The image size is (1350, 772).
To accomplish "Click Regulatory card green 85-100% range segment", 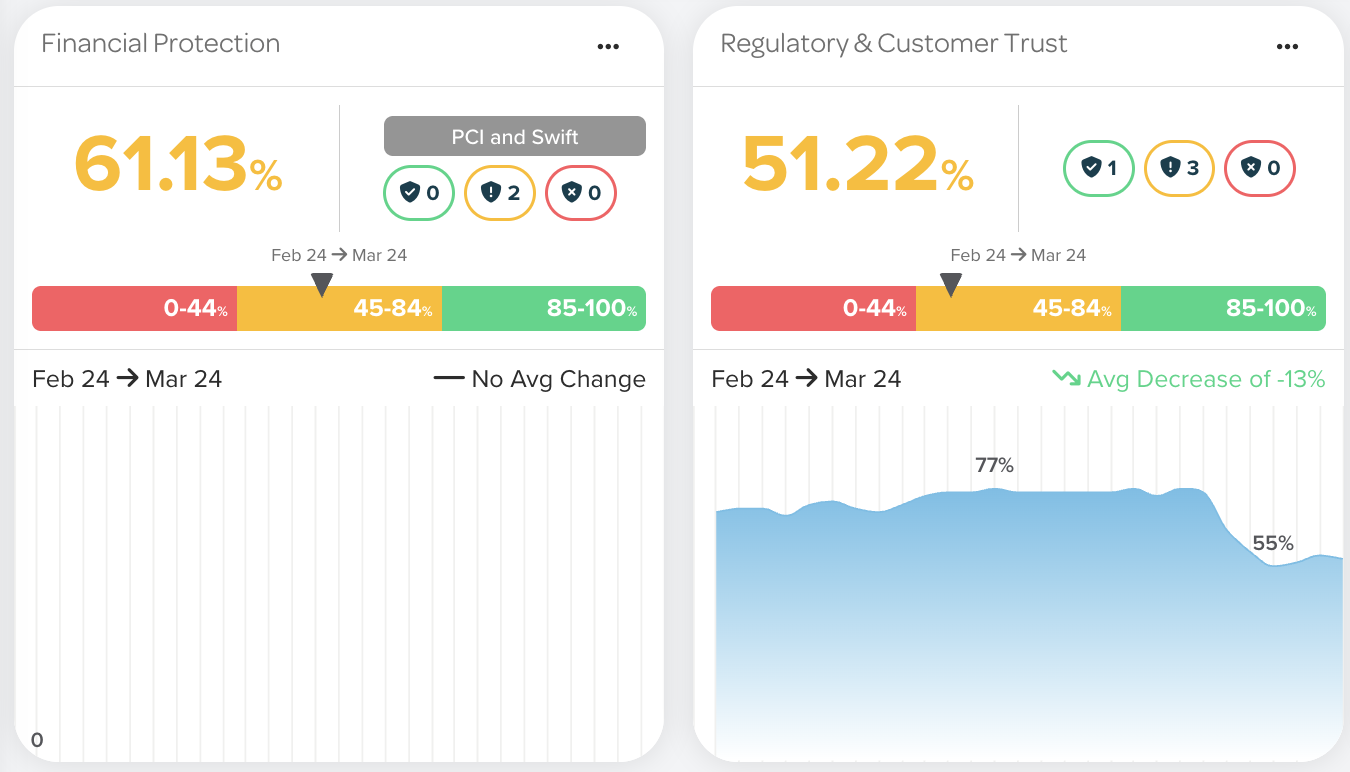I will coord(1223,308).
